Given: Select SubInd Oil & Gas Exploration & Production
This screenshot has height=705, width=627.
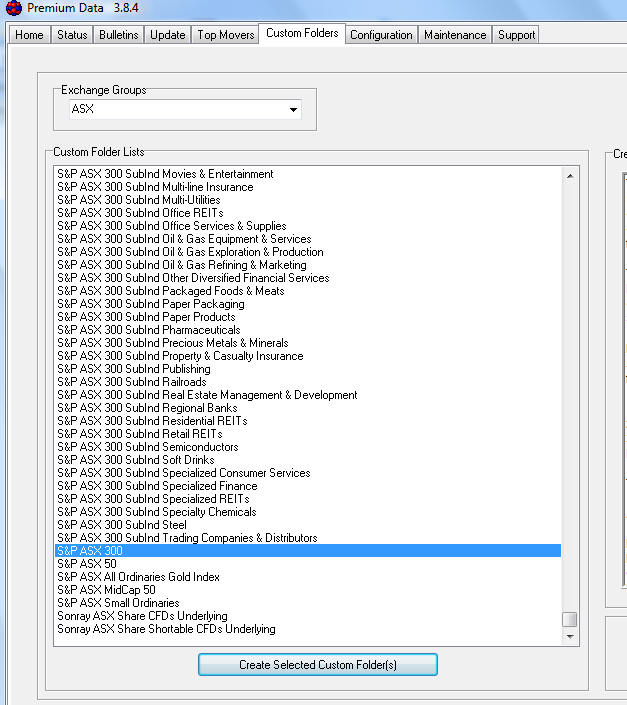Looking at the screenshot, I should click(308, 252).
